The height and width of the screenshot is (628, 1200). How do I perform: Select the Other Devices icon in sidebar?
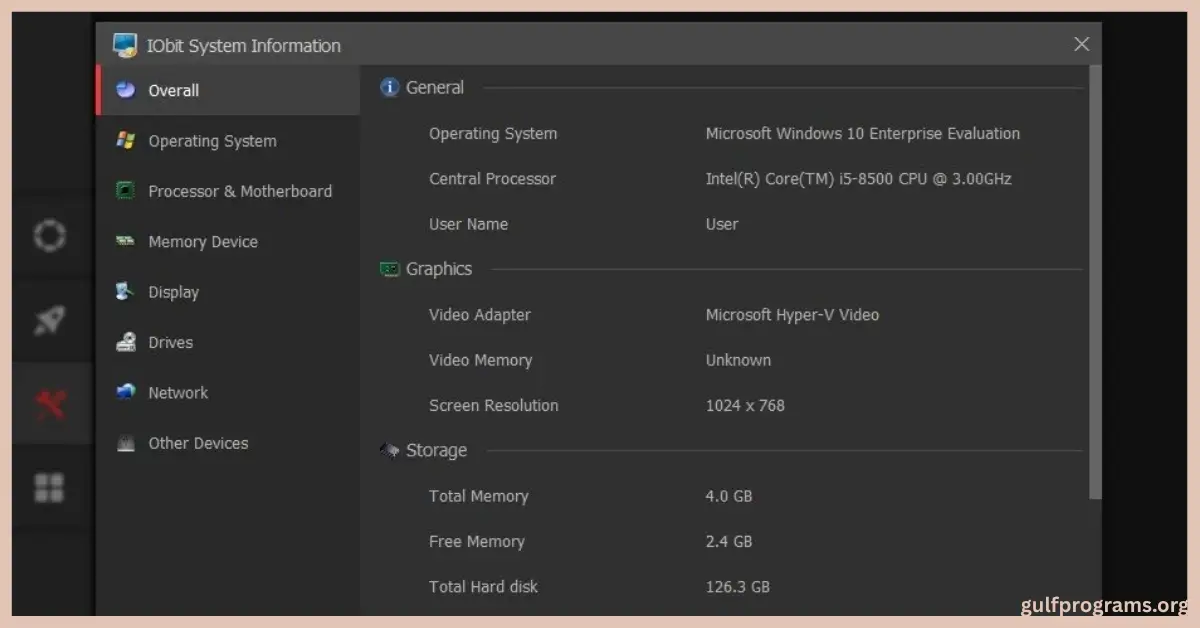pyautogui.click(x=125, y=443)
